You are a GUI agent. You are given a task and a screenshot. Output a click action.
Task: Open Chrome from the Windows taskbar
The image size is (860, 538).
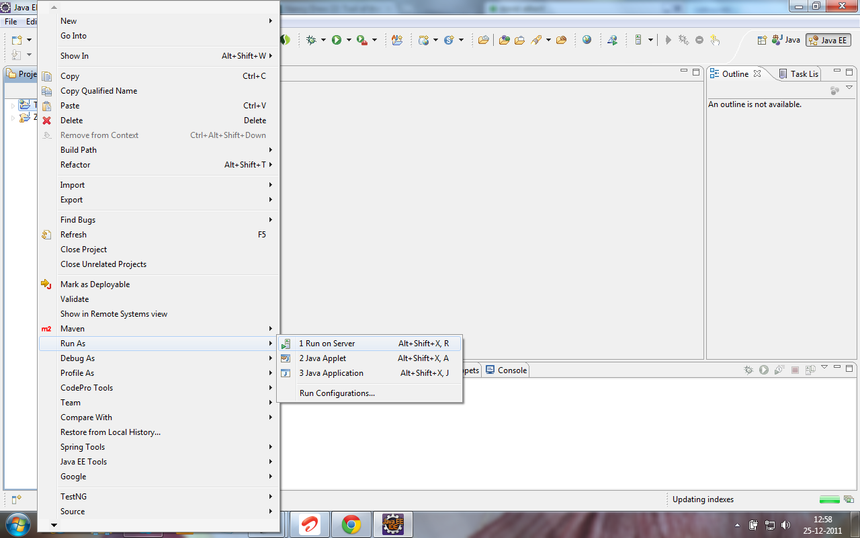click(x=351, y=525)
